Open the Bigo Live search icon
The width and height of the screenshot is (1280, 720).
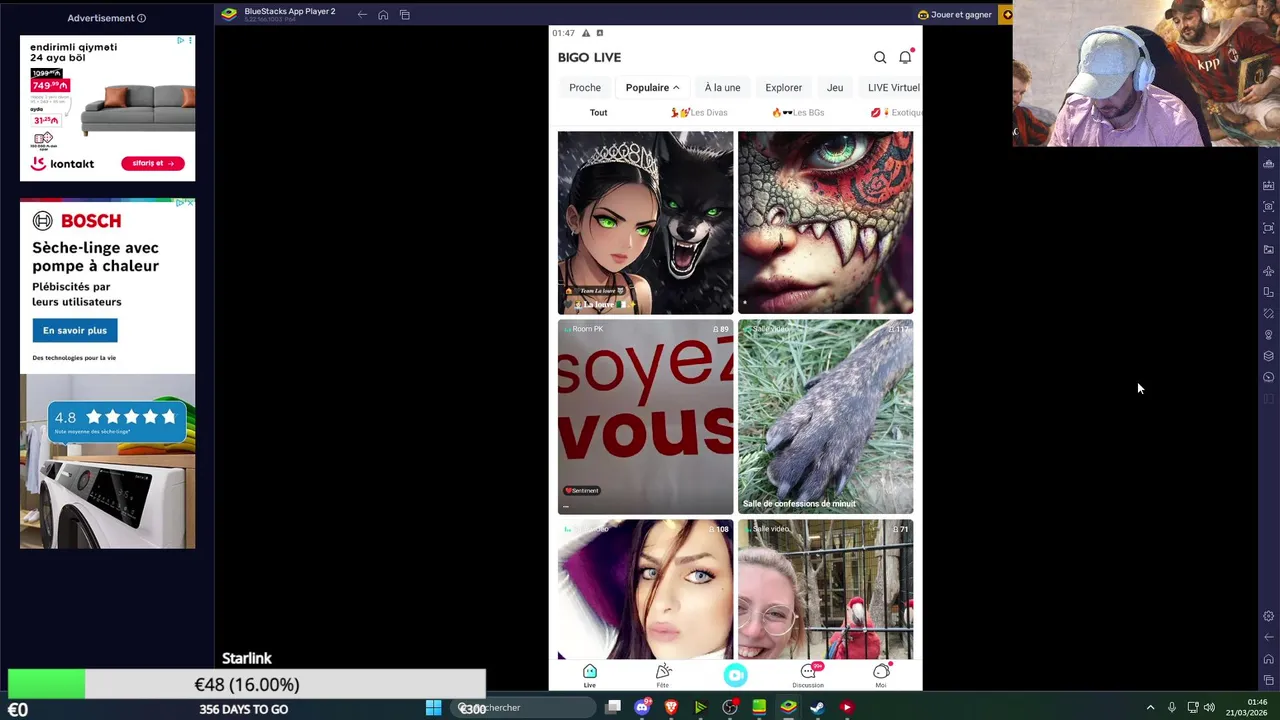point(880,57)
